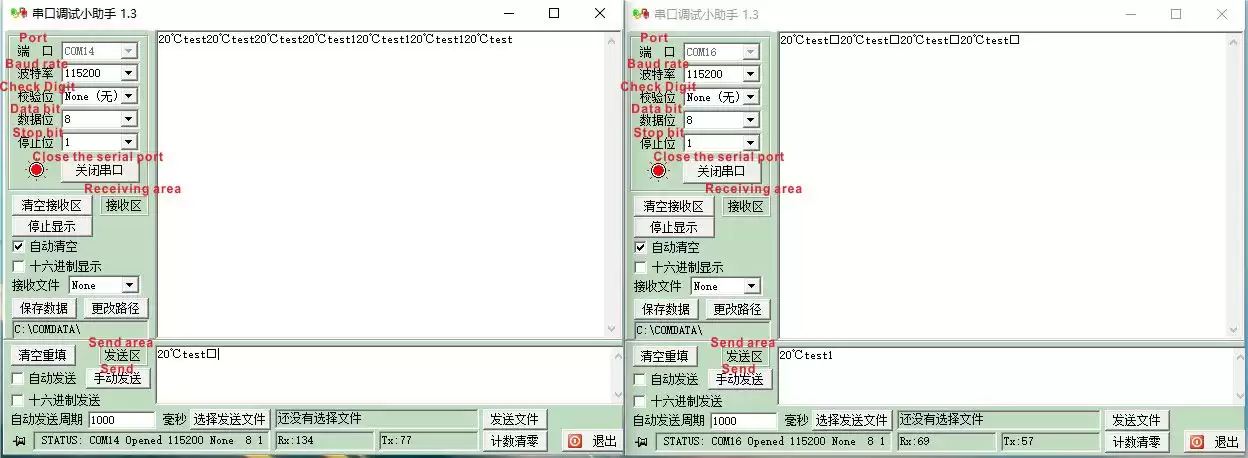Click the app icon in left window title bar
Viewport: 1248px width, 458px height.
click(x=17, y=14)
